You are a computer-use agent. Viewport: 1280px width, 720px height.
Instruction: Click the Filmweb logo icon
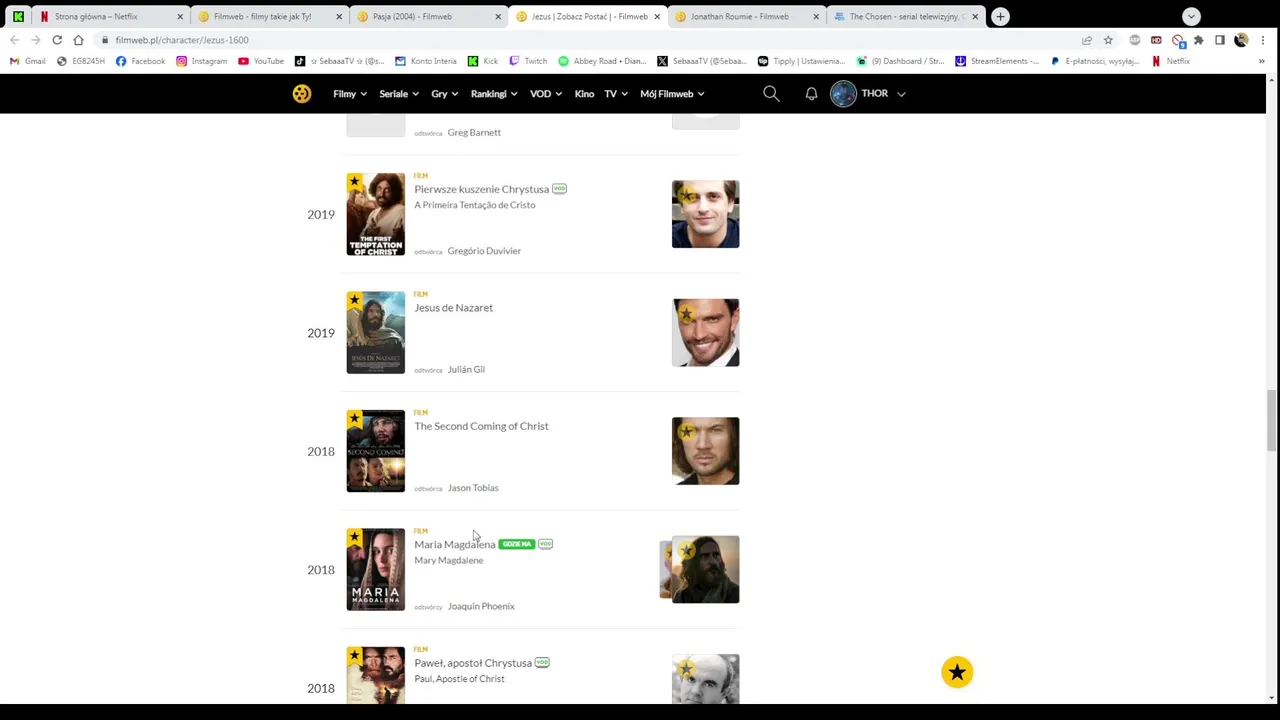click(x=302, y=93)
